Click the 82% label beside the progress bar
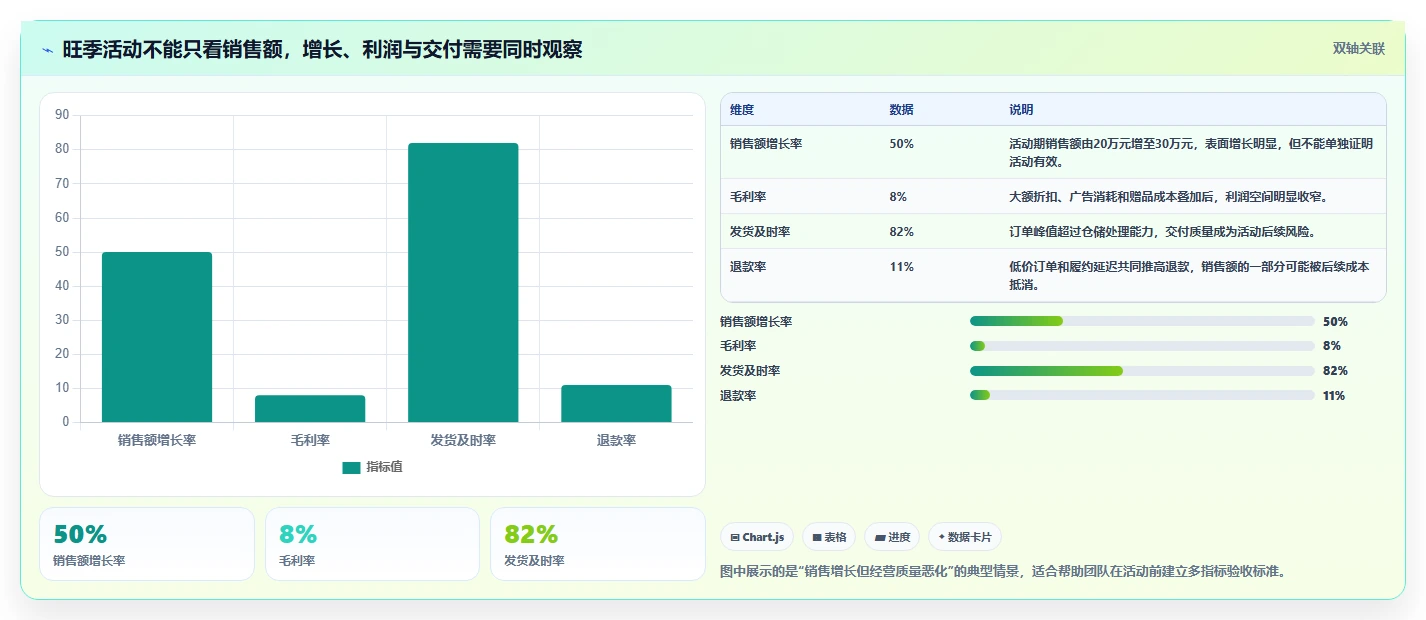This screenshot has width=1426, height=620. tap(1335, 371)
